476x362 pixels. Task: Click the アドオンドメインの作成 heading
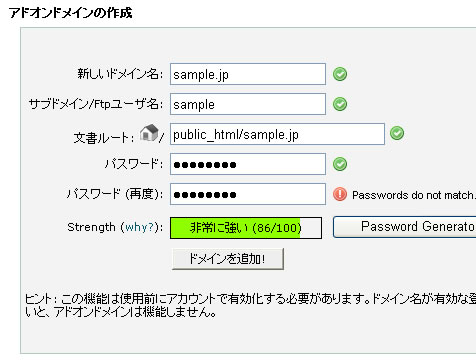pyautogui.click(x=71, y=13)
